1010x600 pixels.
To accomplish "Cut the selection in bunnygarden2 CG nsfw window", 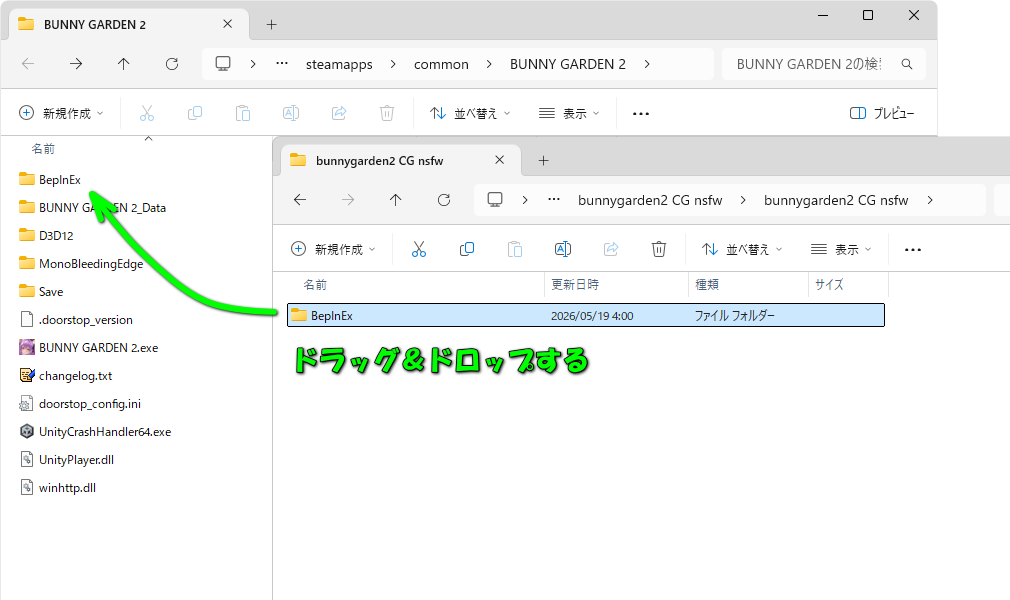I will coord(419,249).
